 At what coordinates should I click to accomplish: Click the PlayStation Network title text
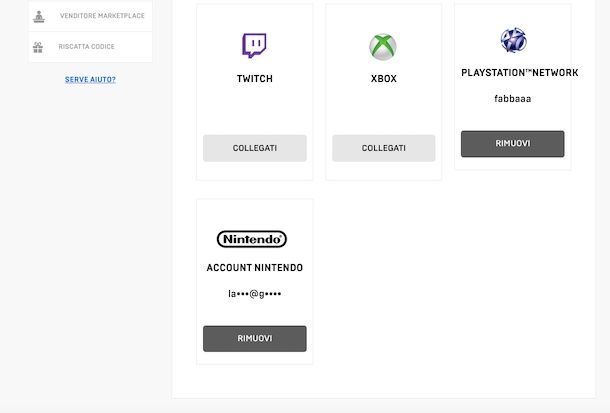(519, 73)
